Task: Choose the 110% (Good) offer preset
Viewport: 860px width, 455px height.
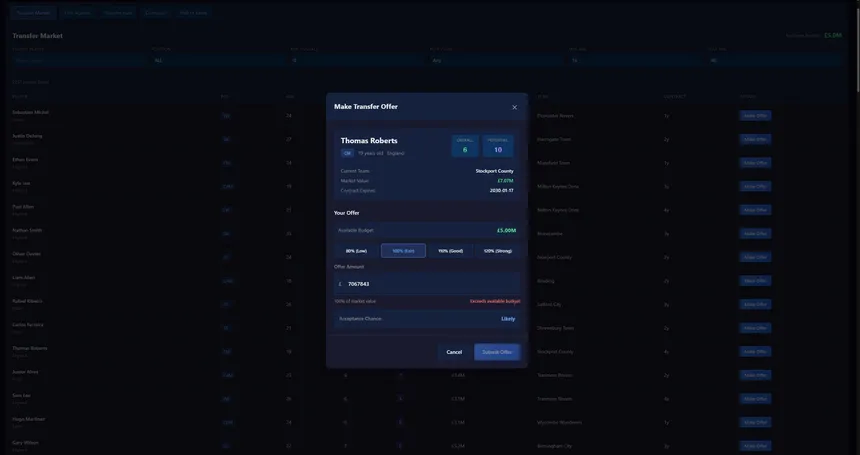Action: pos(450,251)
